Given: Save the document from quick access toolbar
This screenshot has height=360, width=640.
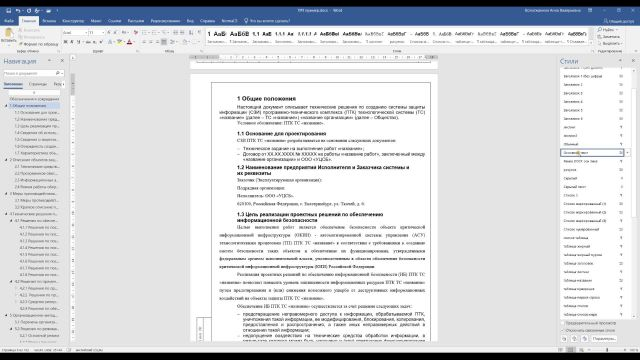Looking at the screenshot, I should pos(9,11).
